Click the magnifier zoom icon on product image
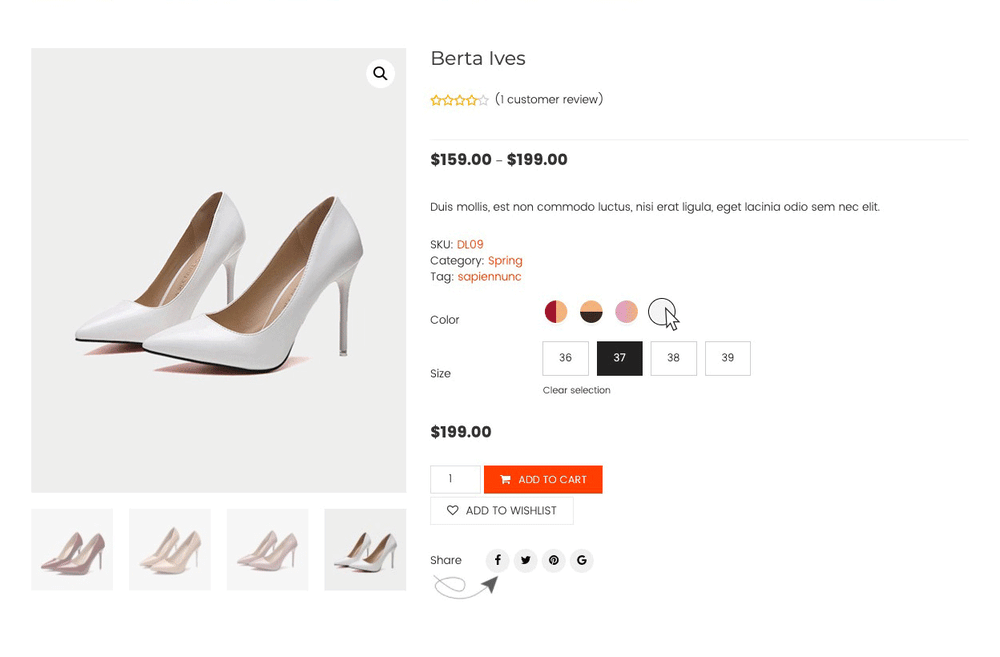 coord(380,73)
